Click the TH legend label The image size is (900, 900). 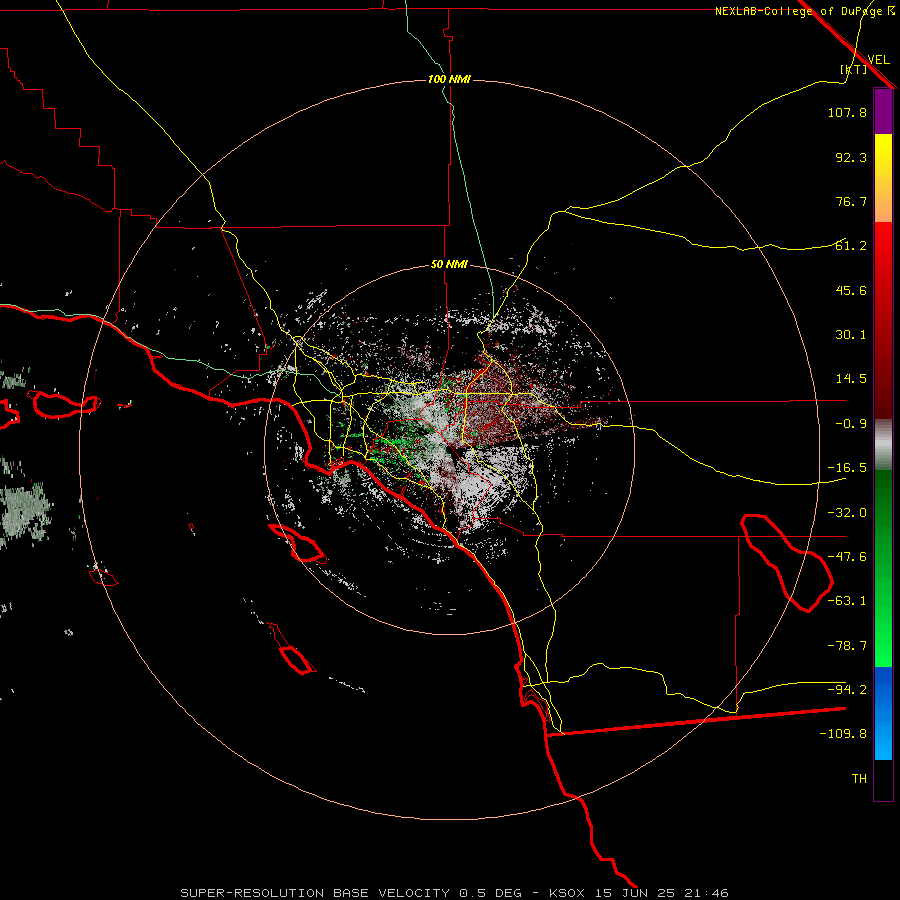(859, 779)
